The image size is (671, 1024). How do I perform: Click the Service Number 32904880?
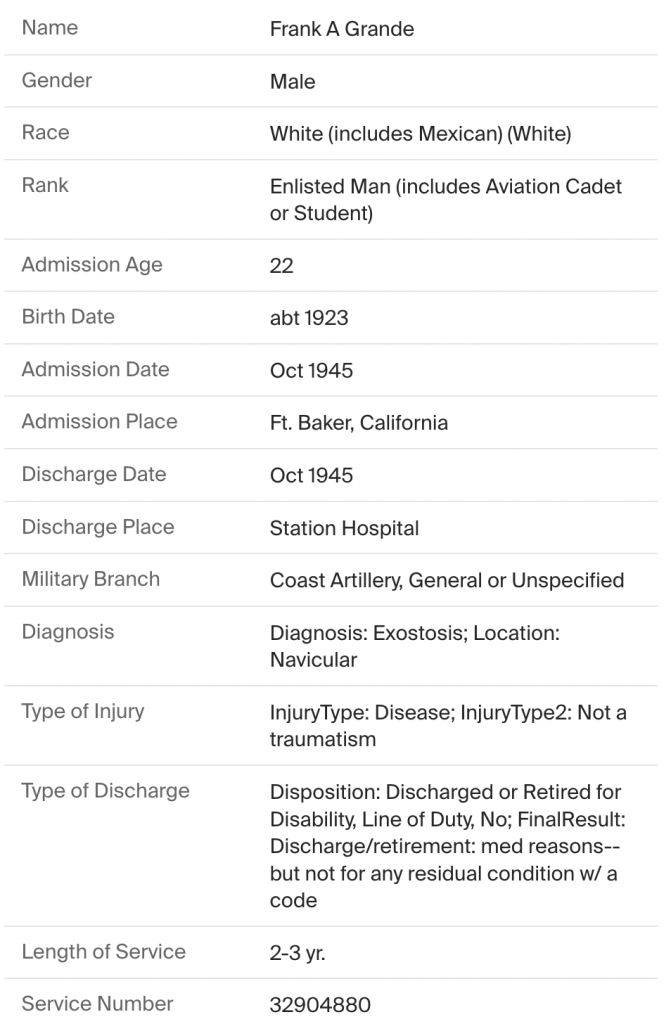[x=320, y=1004]
